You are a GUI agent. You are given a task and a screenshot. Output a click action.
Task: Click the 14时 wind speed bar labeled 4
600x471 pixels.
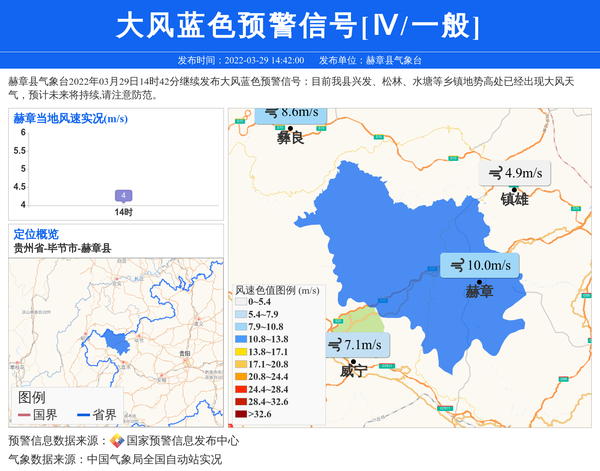click(123, 196)
